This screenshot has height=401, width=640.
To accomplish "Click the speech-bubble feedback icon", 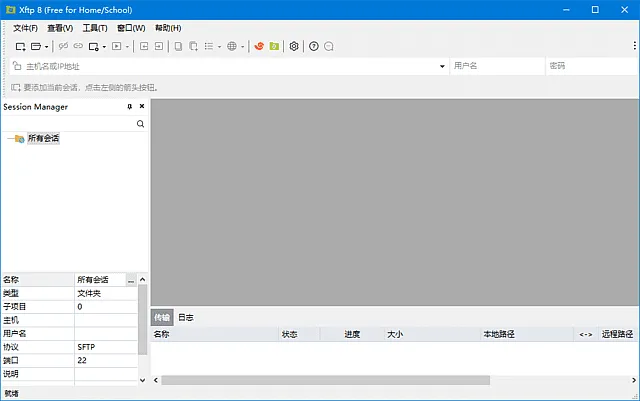I will pyautogui.click(x=329, y=47).
